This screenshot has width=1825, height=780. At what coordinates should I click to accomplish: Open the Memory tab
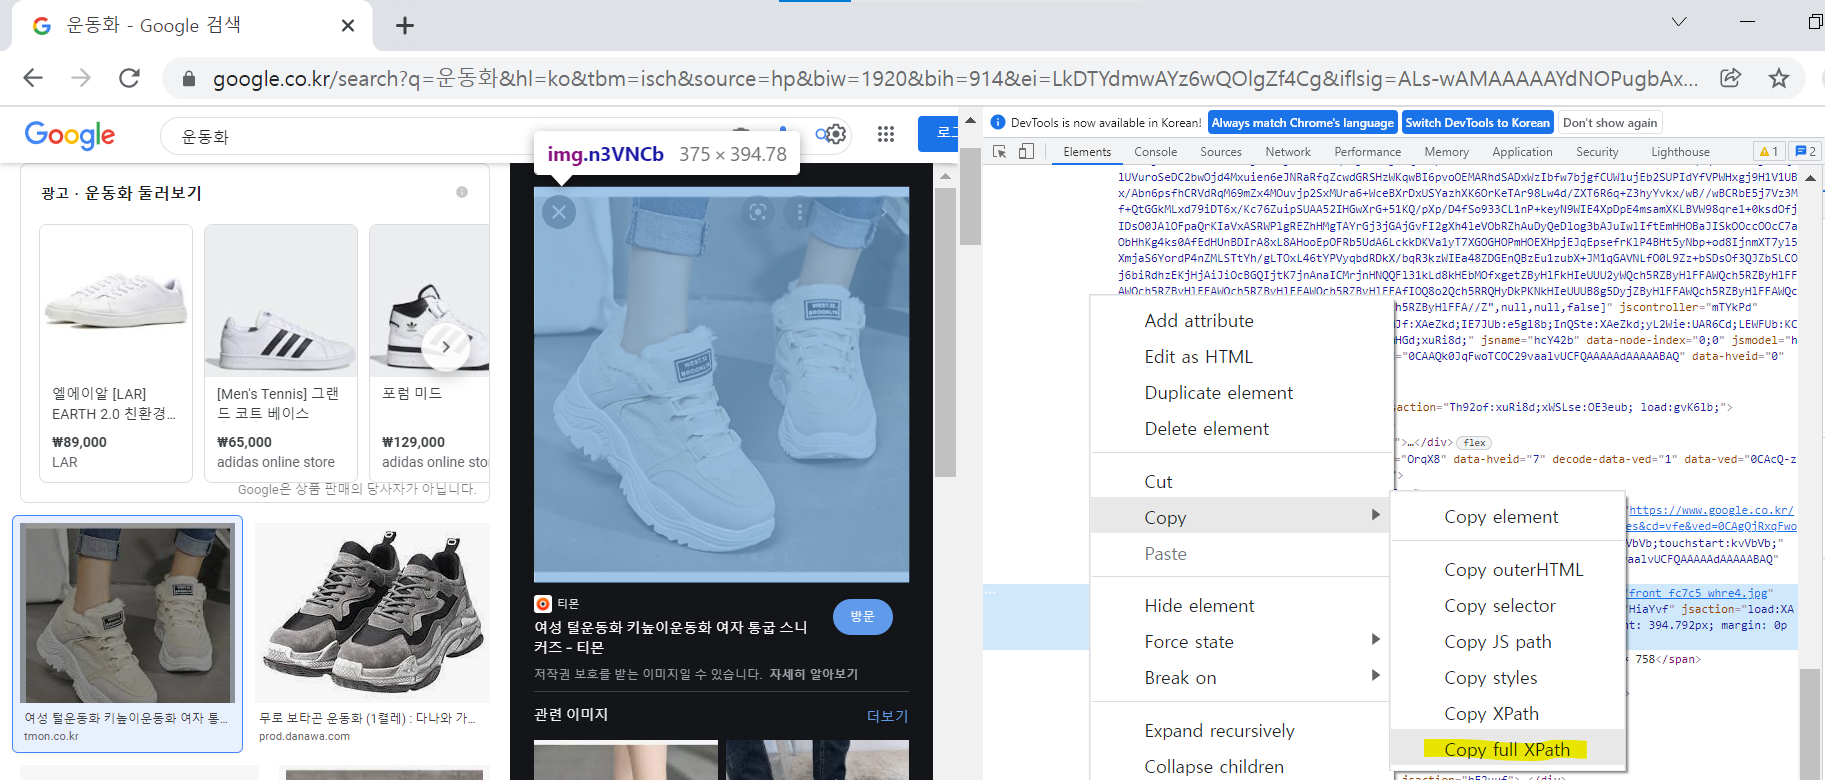click(1446, 152)
